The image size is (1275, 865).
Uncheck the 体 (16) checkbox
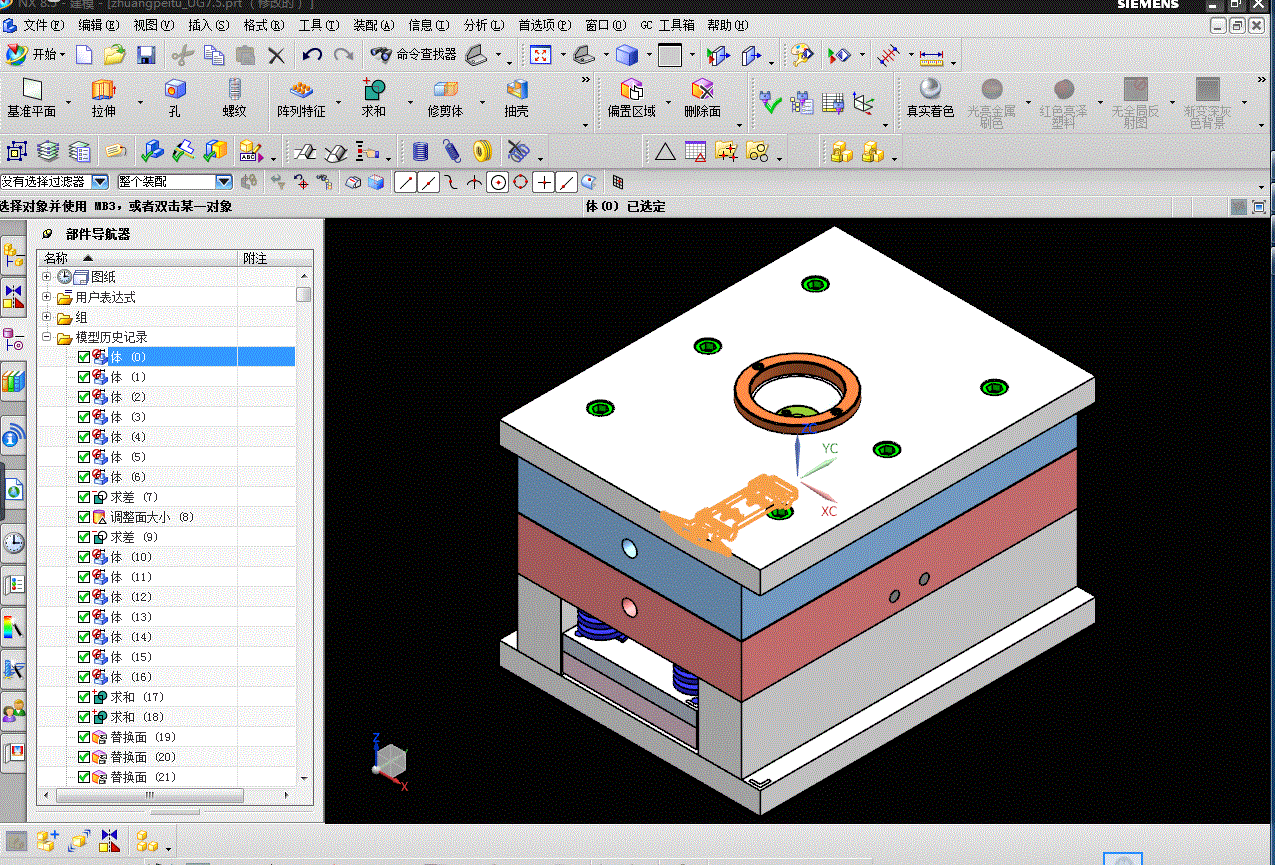(x=84, y=677)
